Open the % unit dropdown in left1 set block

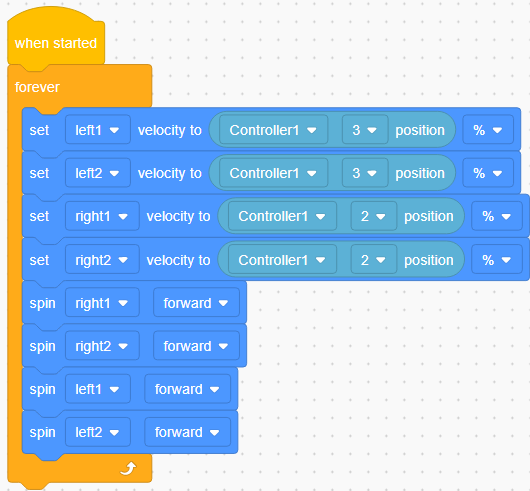tap(488, 130)
